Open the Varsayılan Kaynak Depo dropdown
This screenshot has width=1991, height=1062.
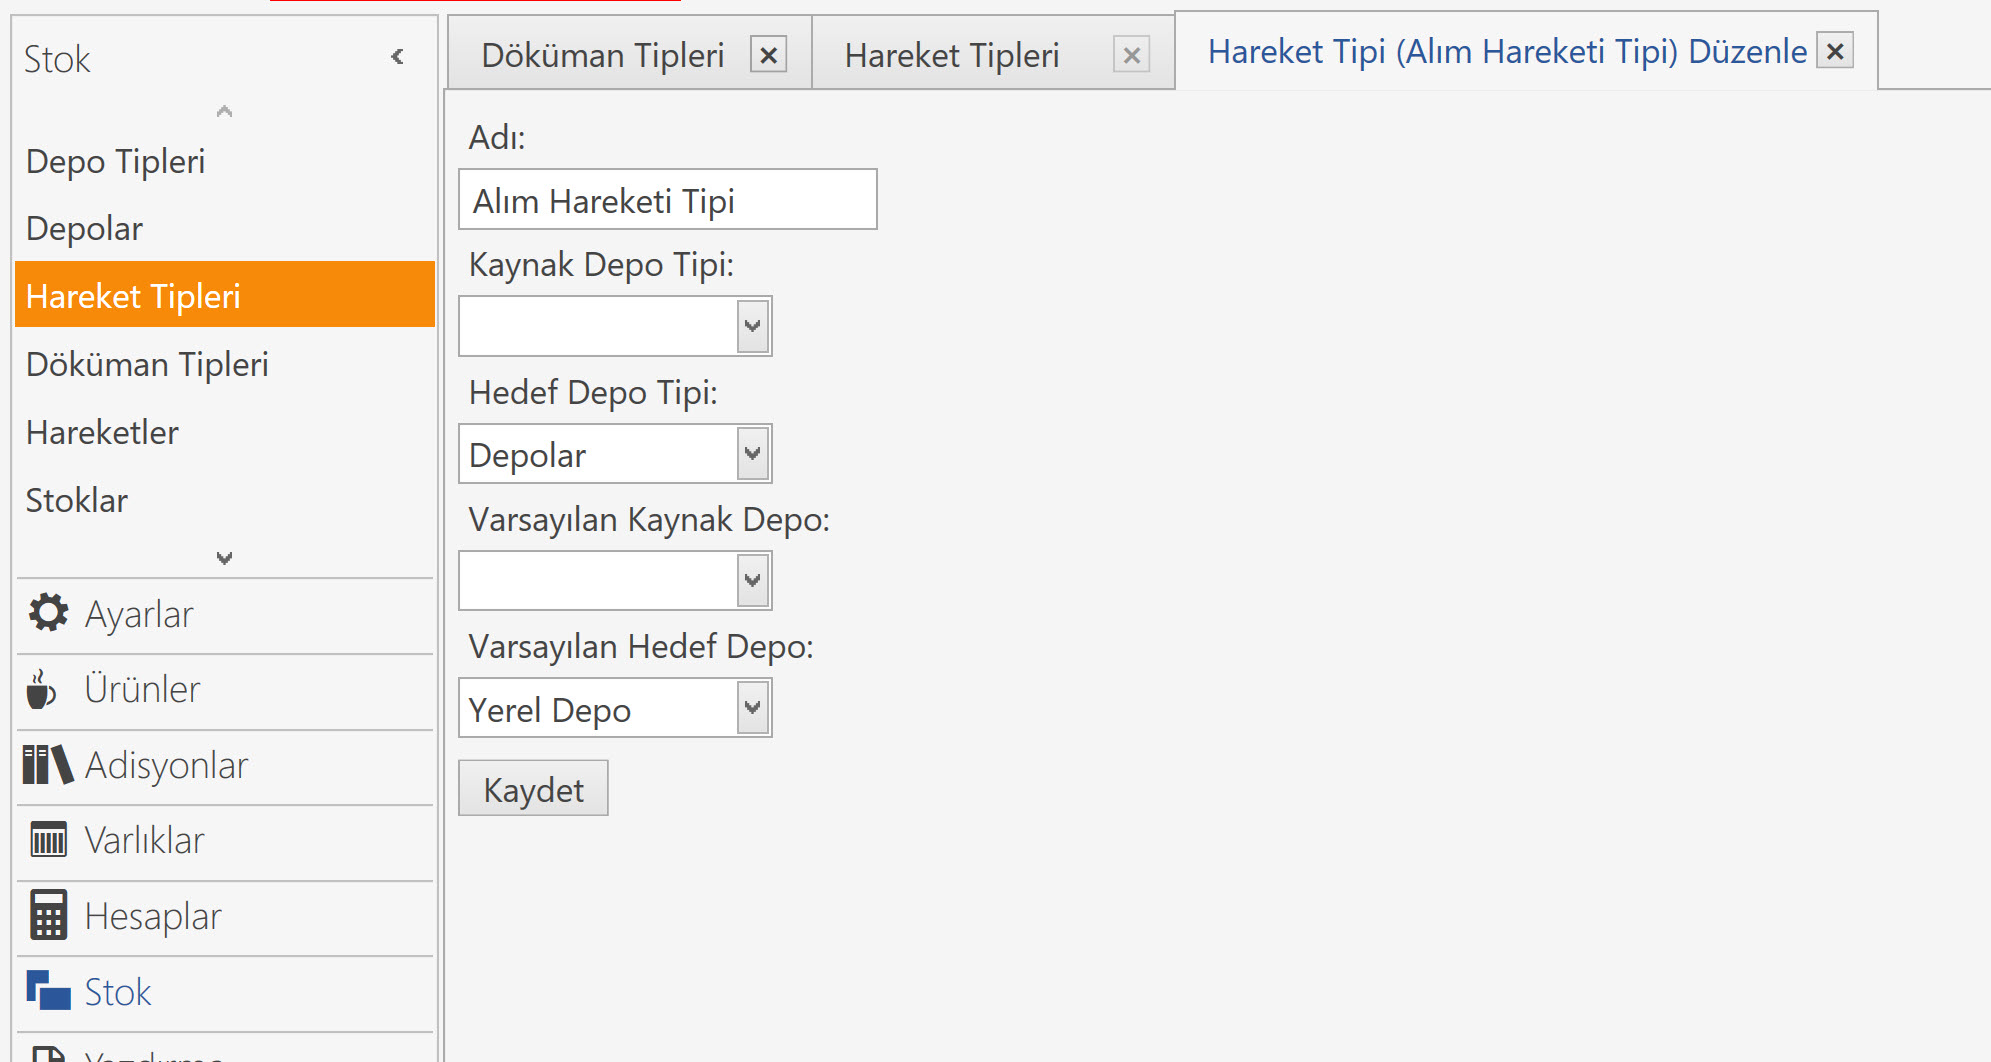point(753,581)
